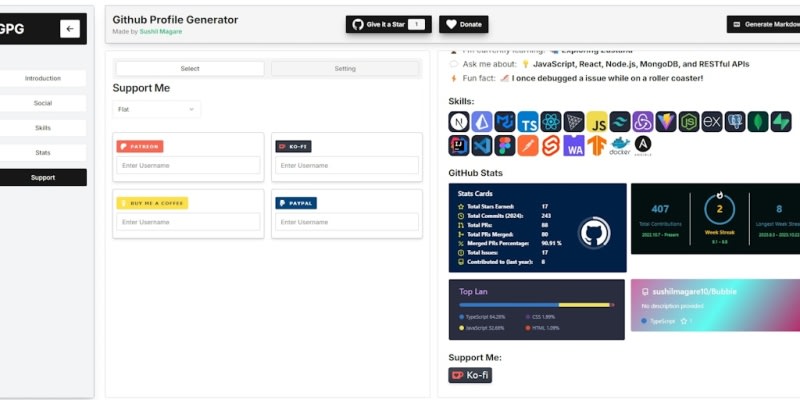Click the React skill icon
This screenshot has width=800, height=400.
point(551,122)
